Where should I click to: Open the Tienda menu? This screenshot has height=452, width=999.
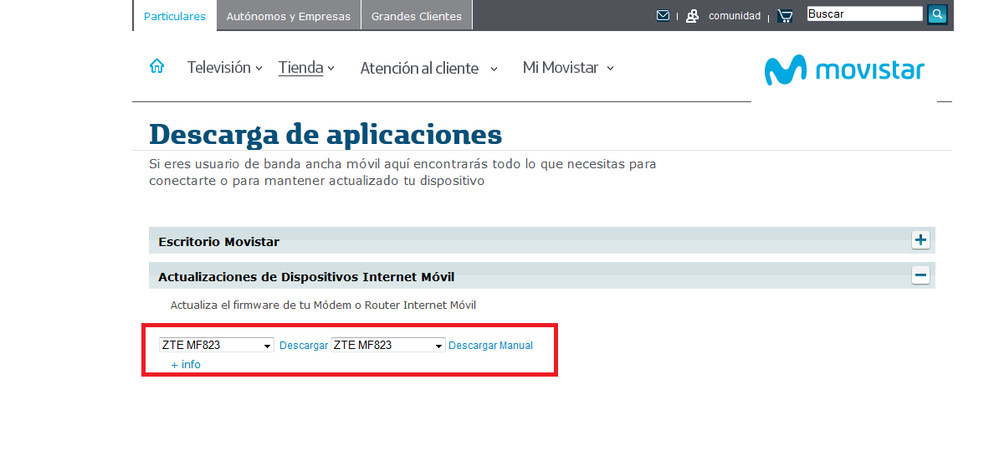(306, 68)
